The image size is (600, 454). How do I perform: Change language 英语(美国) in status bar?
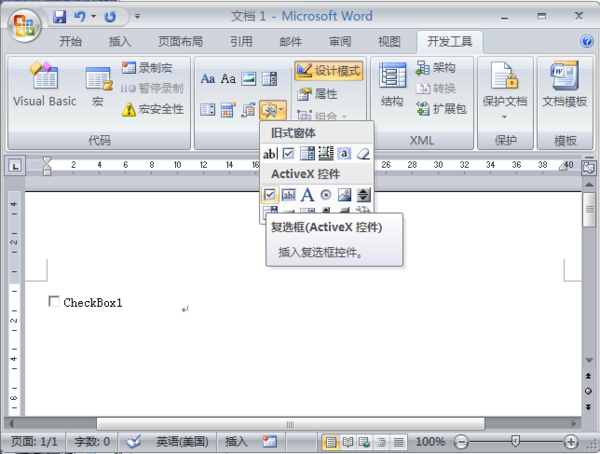182,442
